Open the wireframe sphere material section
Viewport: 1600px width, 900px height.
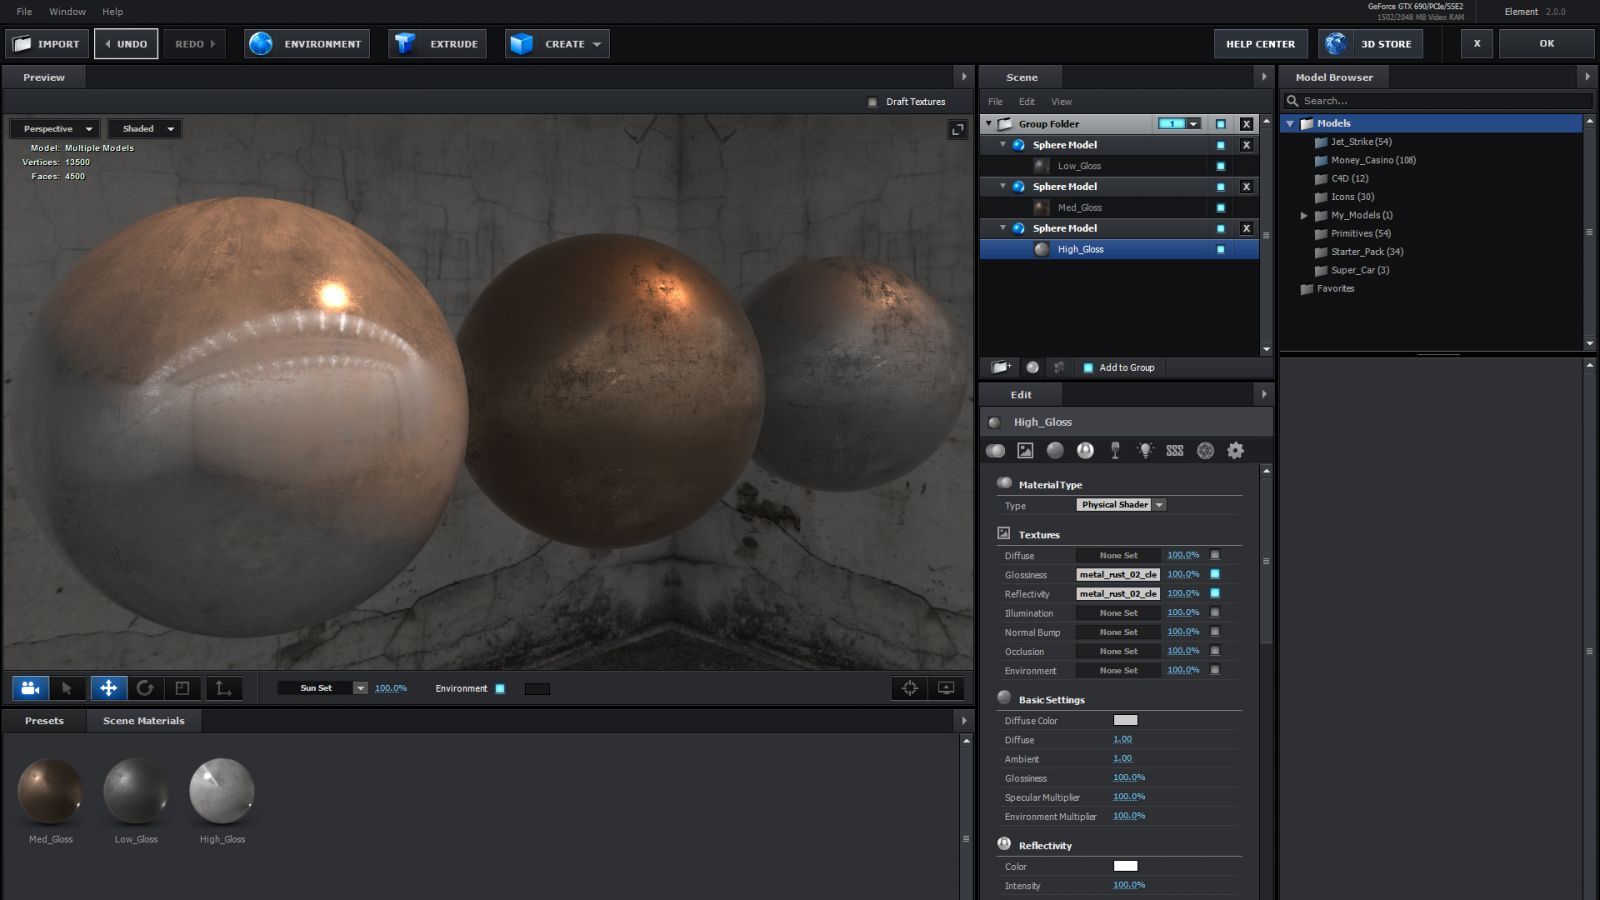1205,451
